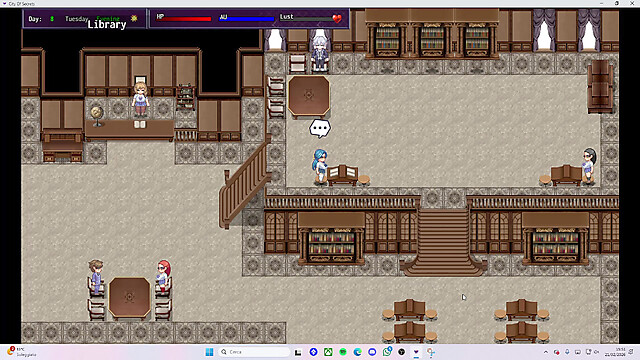Open Task View from the taskbar
Image resolution: width=640 pixels, height=360 pixels.
298,352
